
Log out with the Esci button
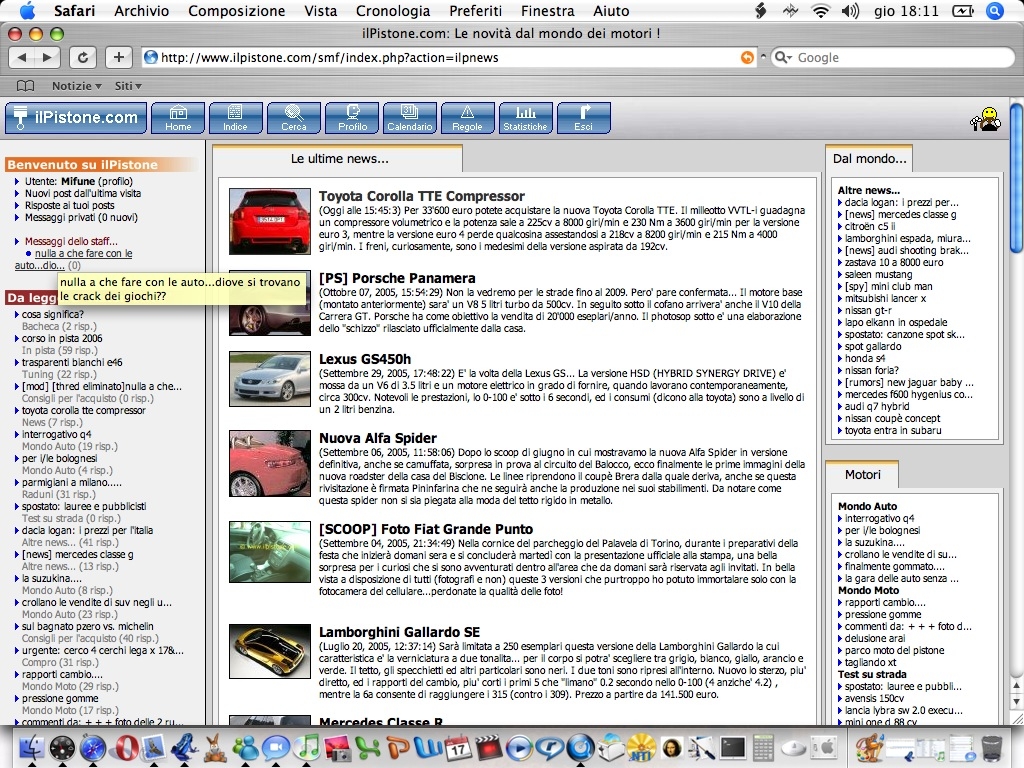tap(584, 118)
